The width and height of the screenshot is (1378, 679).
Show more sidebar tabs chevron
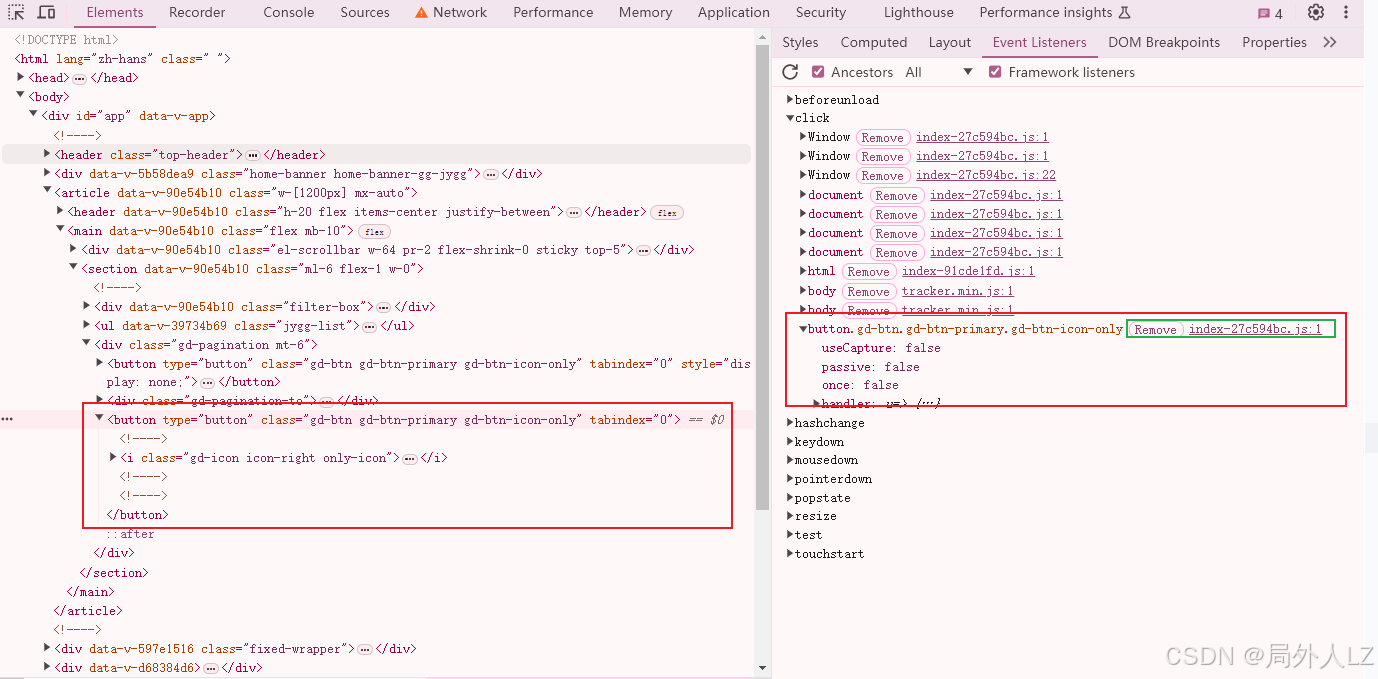[1330, 42]
